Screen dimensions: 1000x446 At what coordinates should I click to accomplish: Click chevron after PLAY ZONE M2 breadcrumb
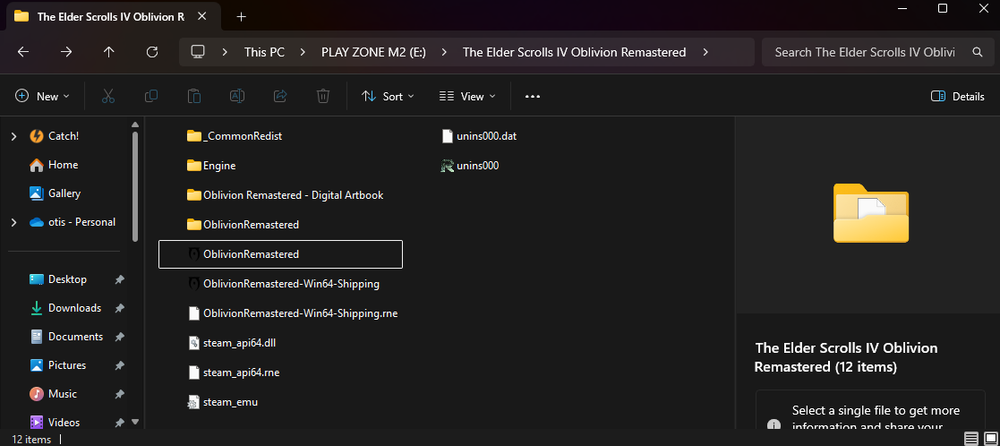(445, 52)
